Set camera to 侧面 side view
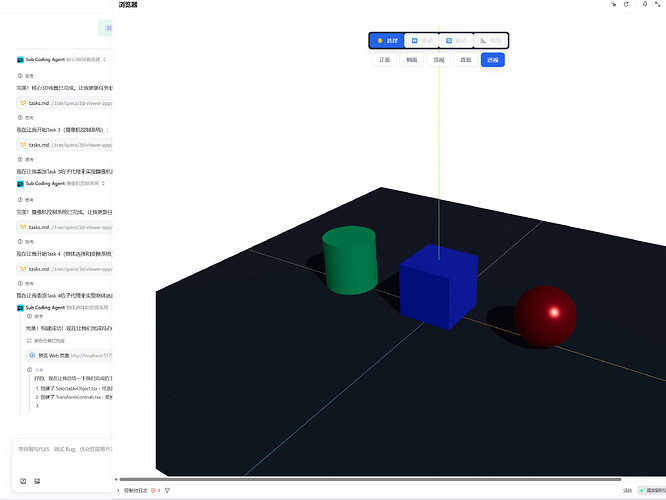The image size is (666, 500). coord(412,60)
